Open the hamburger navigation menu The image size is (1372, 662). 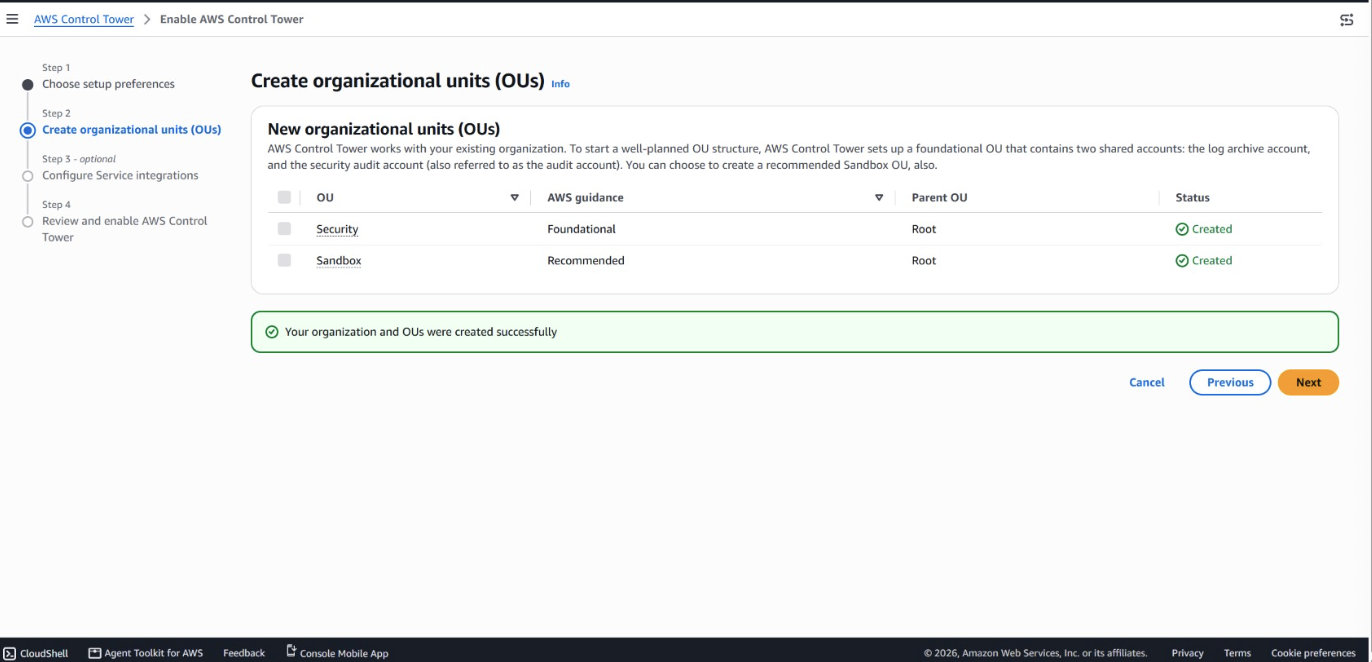(12, 19)
